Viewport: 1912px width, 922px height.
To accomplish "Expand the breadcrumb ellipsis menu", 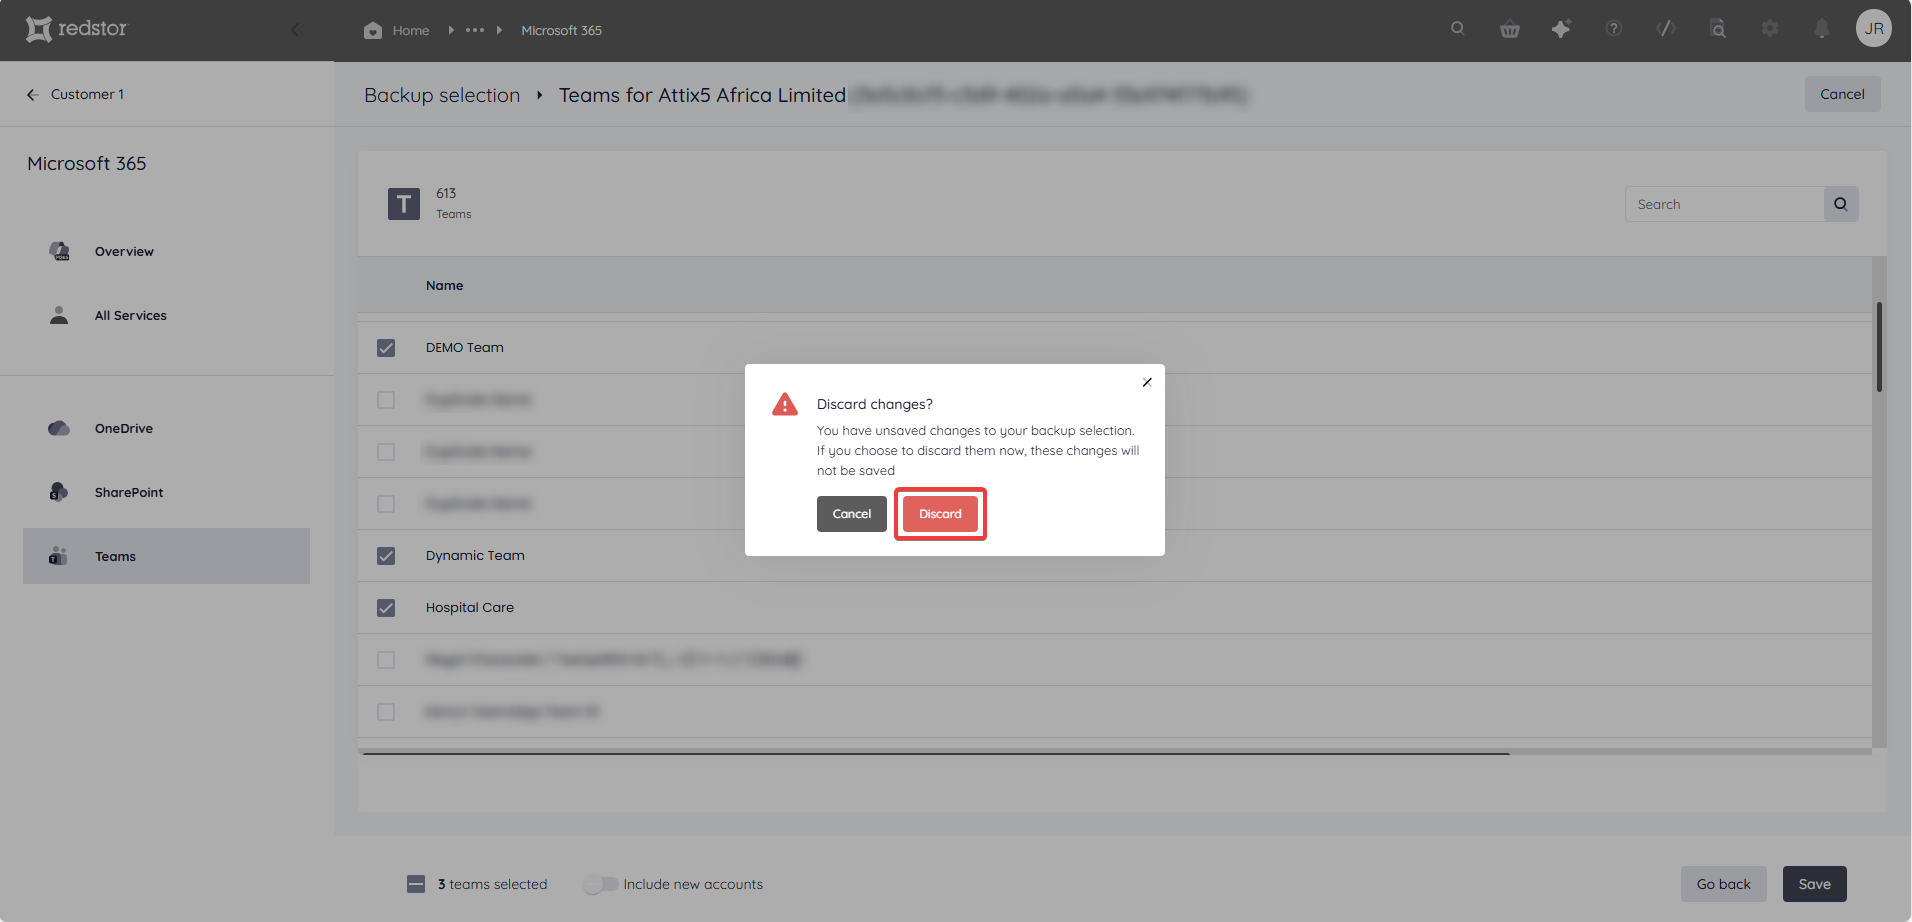I will point(475,30).
